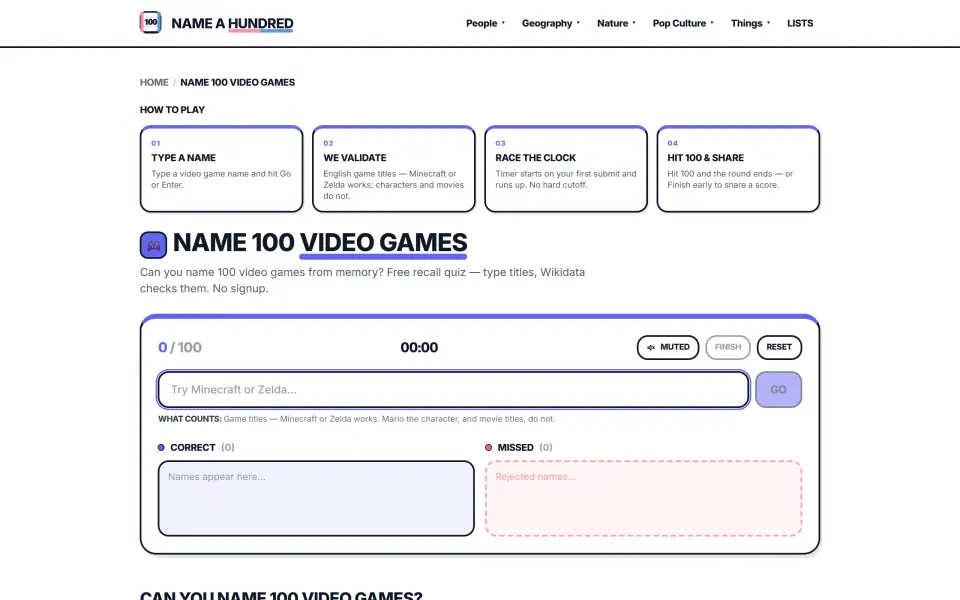The width and height of the screenshot is (960, 600).
Task: Click the video game controller icon
Action: click(x=153, y=245)
